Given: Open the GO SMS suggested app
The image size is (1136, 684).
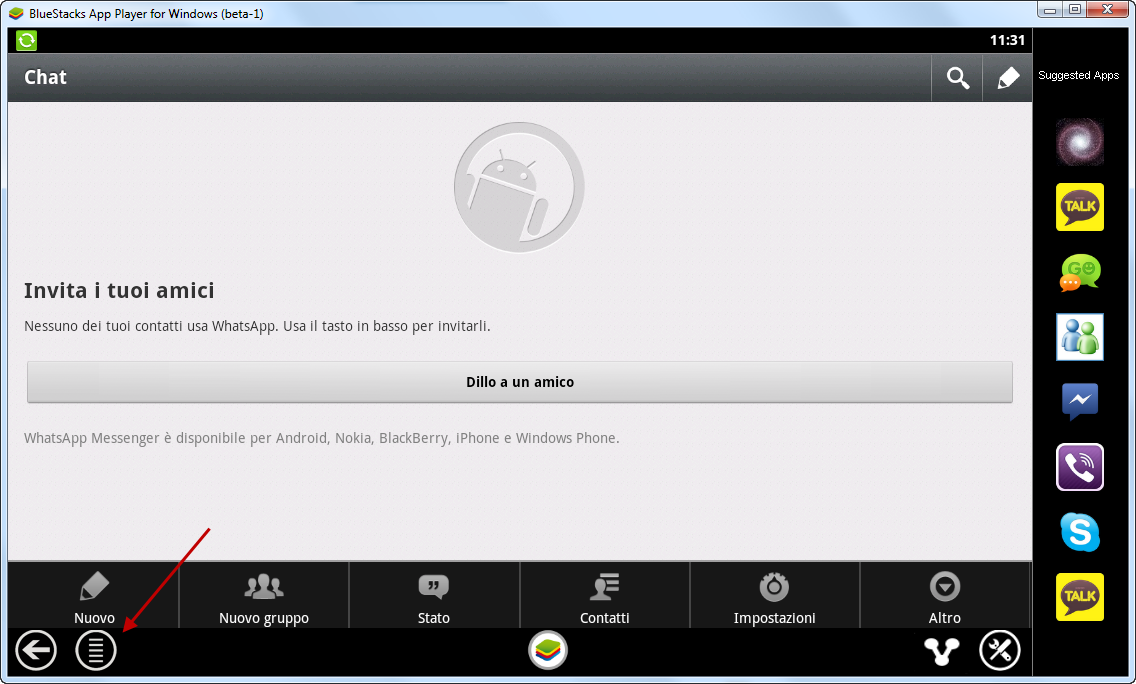Looking at the screenshot, I should pos(1080,272).
